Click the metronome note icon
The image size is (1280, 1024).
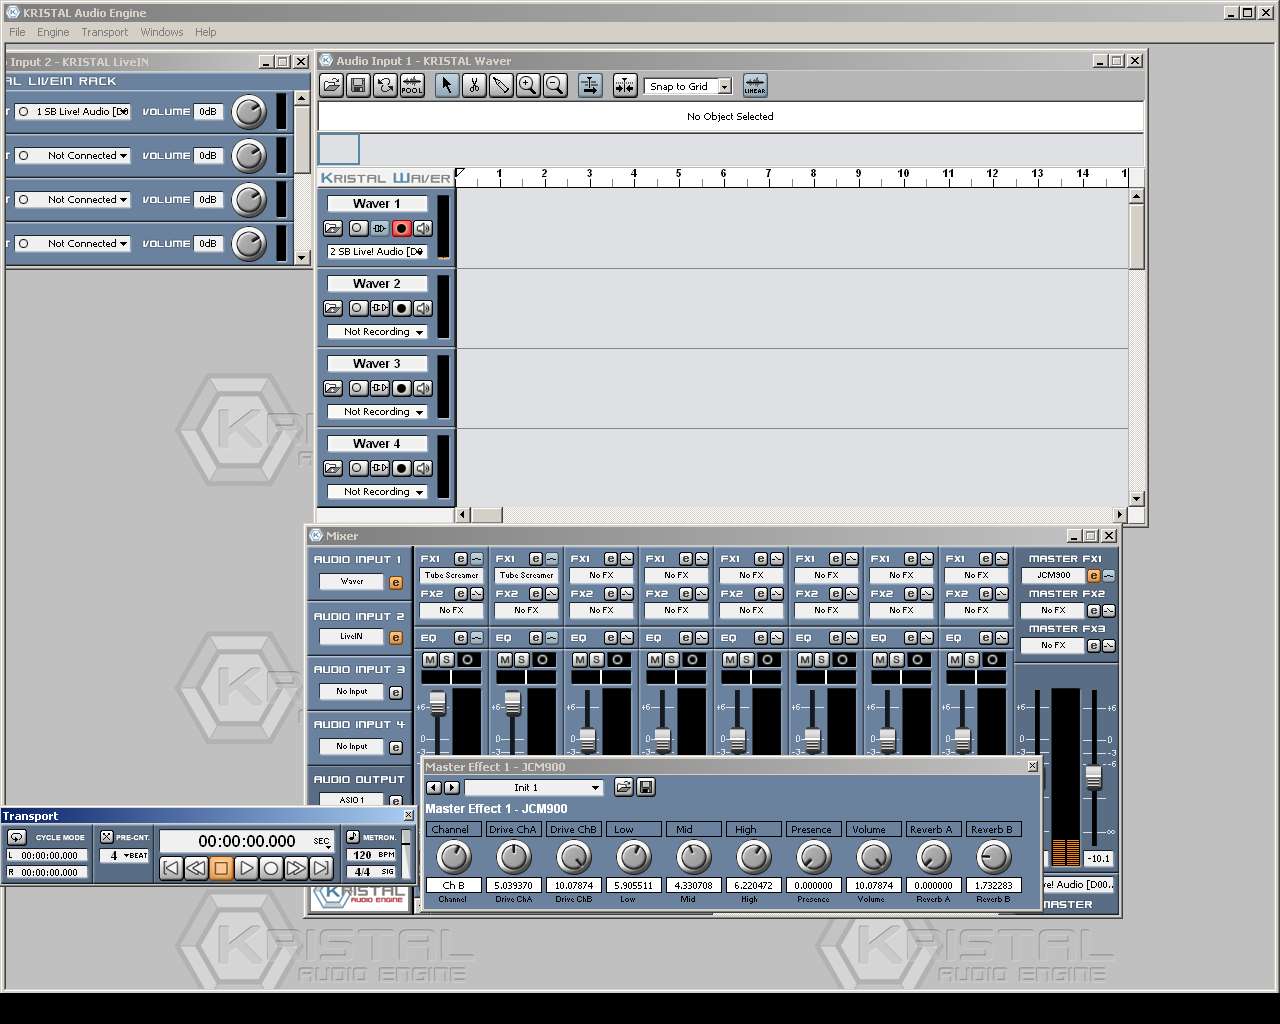[x=353, y=836]
